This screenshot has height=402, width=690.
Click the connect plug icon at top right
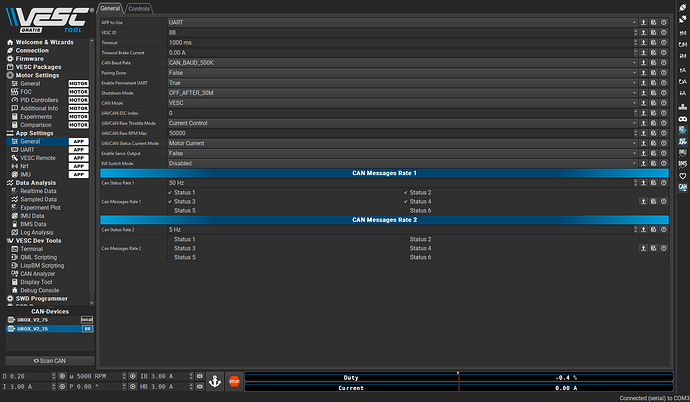tap(682, 7)
